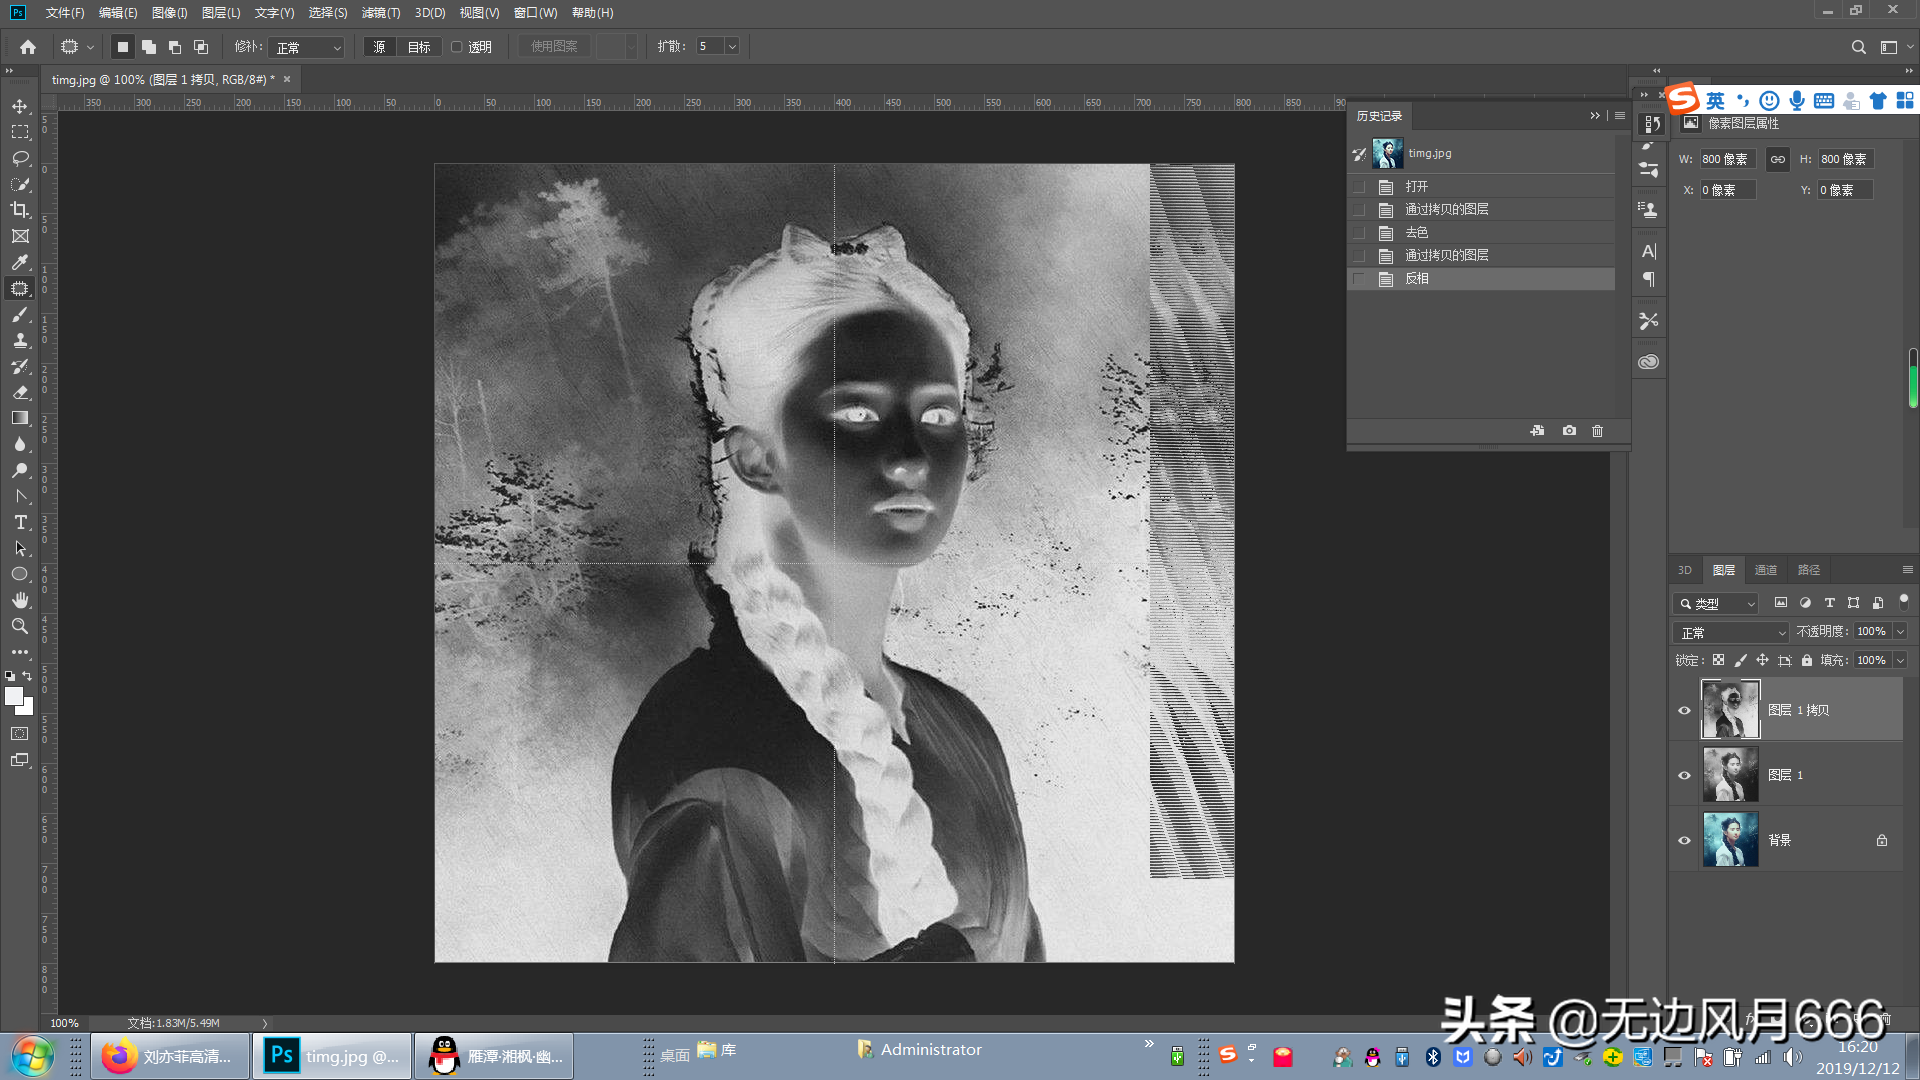Click the history panel trash icon
The height and width of the screenshot is (1080, 1920).
1597,431
